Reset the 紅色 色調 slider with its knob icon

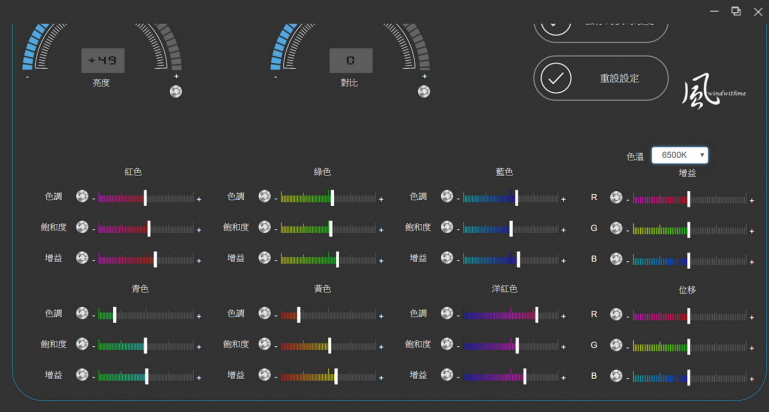(82, 197)
